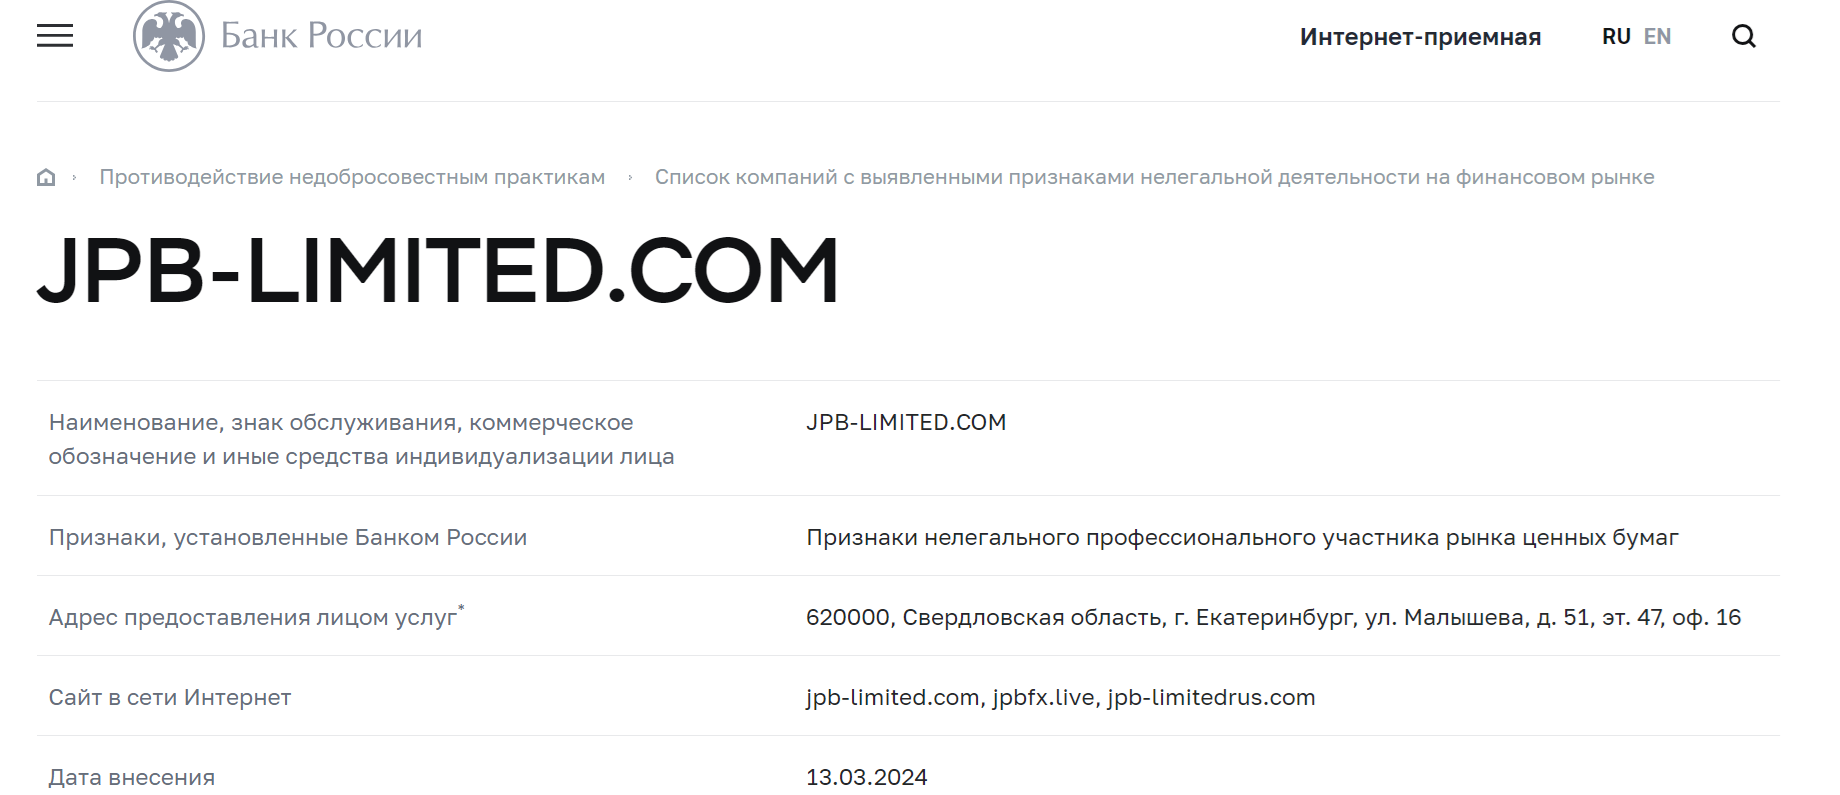Click the Сайт в сети Интернет label
The image size is (1840, 795).
pos(170,697)
